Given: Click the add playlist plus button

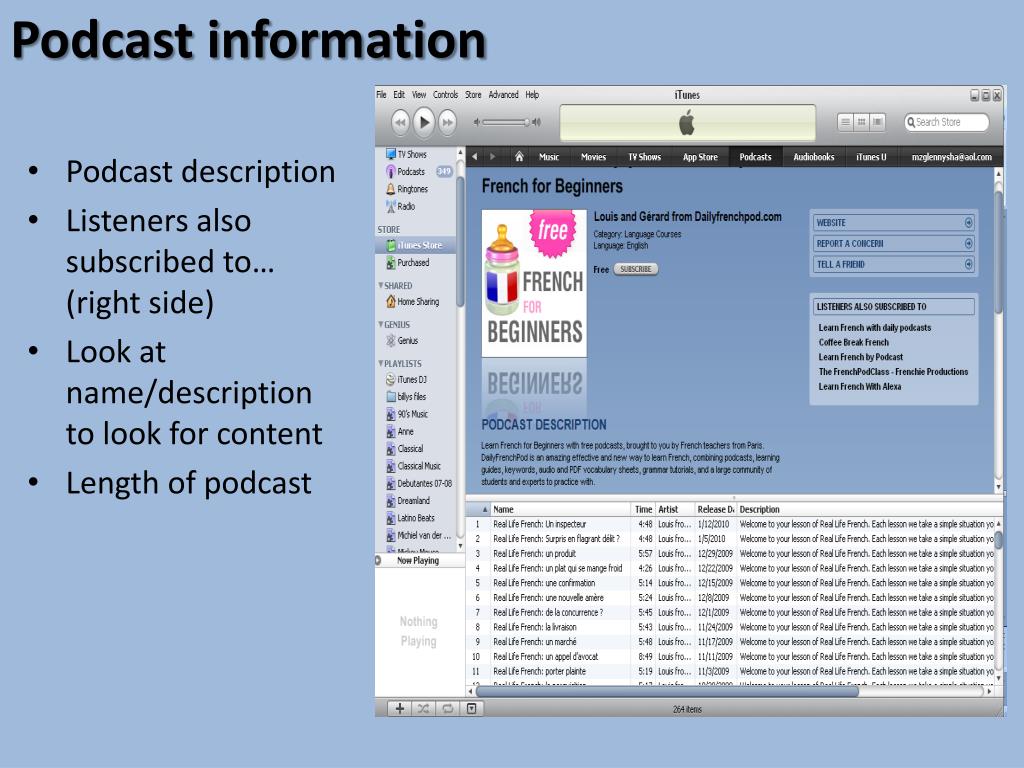Looking at the screenshot, I should (x=400, y=709).
